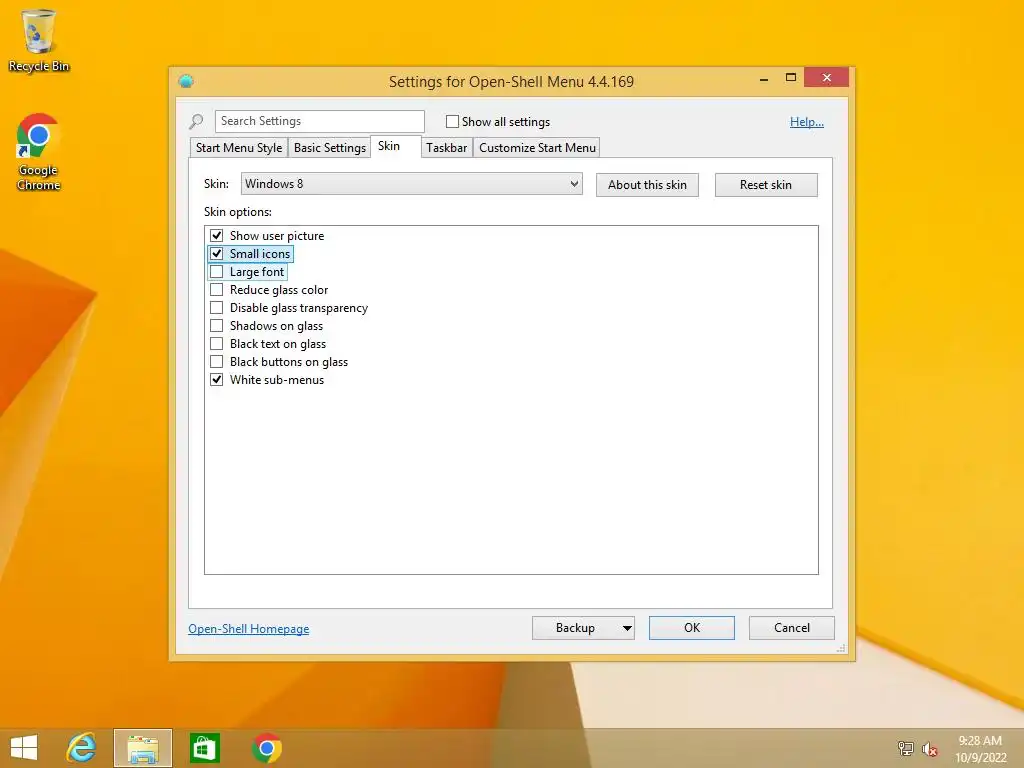This screenshot has height=768, width=1024.
Task: Open the Customize Start Menu tab
Action: (537, 148)
